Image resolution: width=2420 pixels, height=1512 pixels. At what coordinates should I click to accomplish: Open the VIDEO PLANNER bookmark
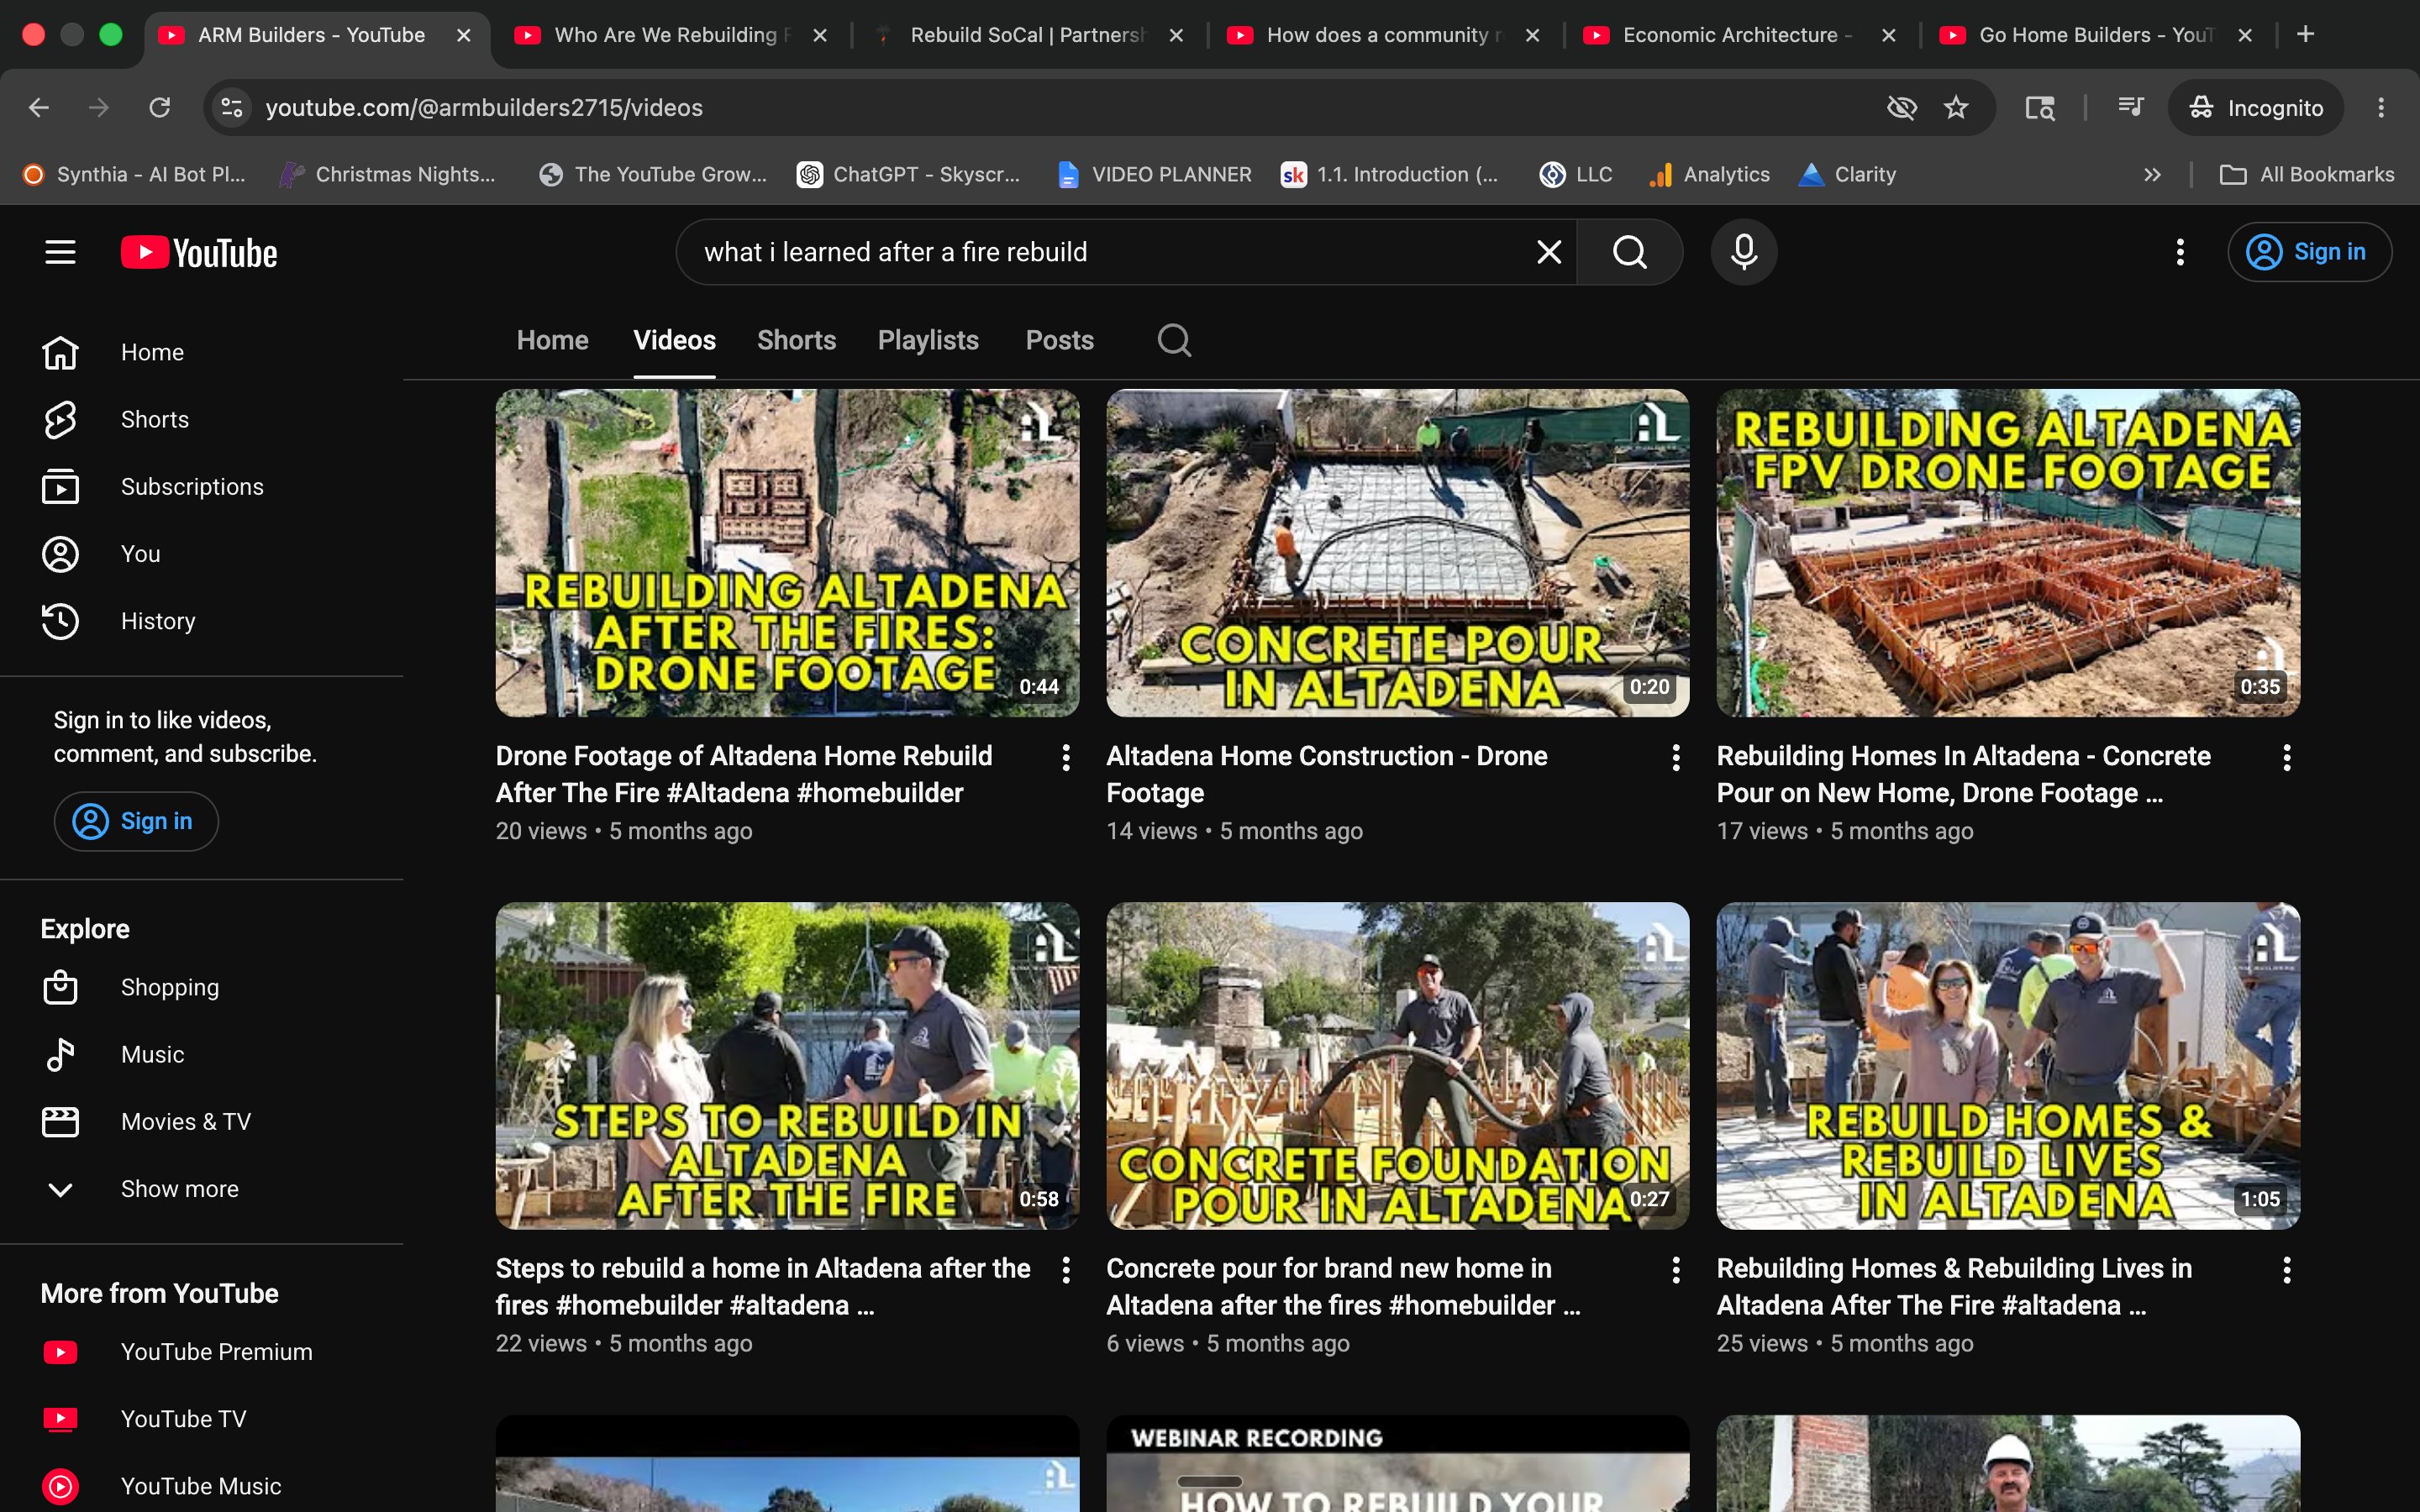[x=1154, y=175]
